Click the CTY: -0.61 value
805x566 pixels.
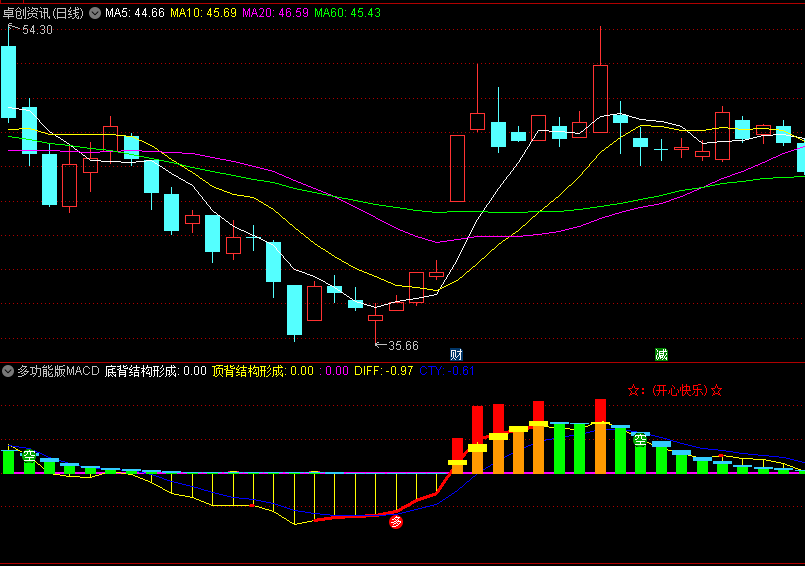coord(447,371)
